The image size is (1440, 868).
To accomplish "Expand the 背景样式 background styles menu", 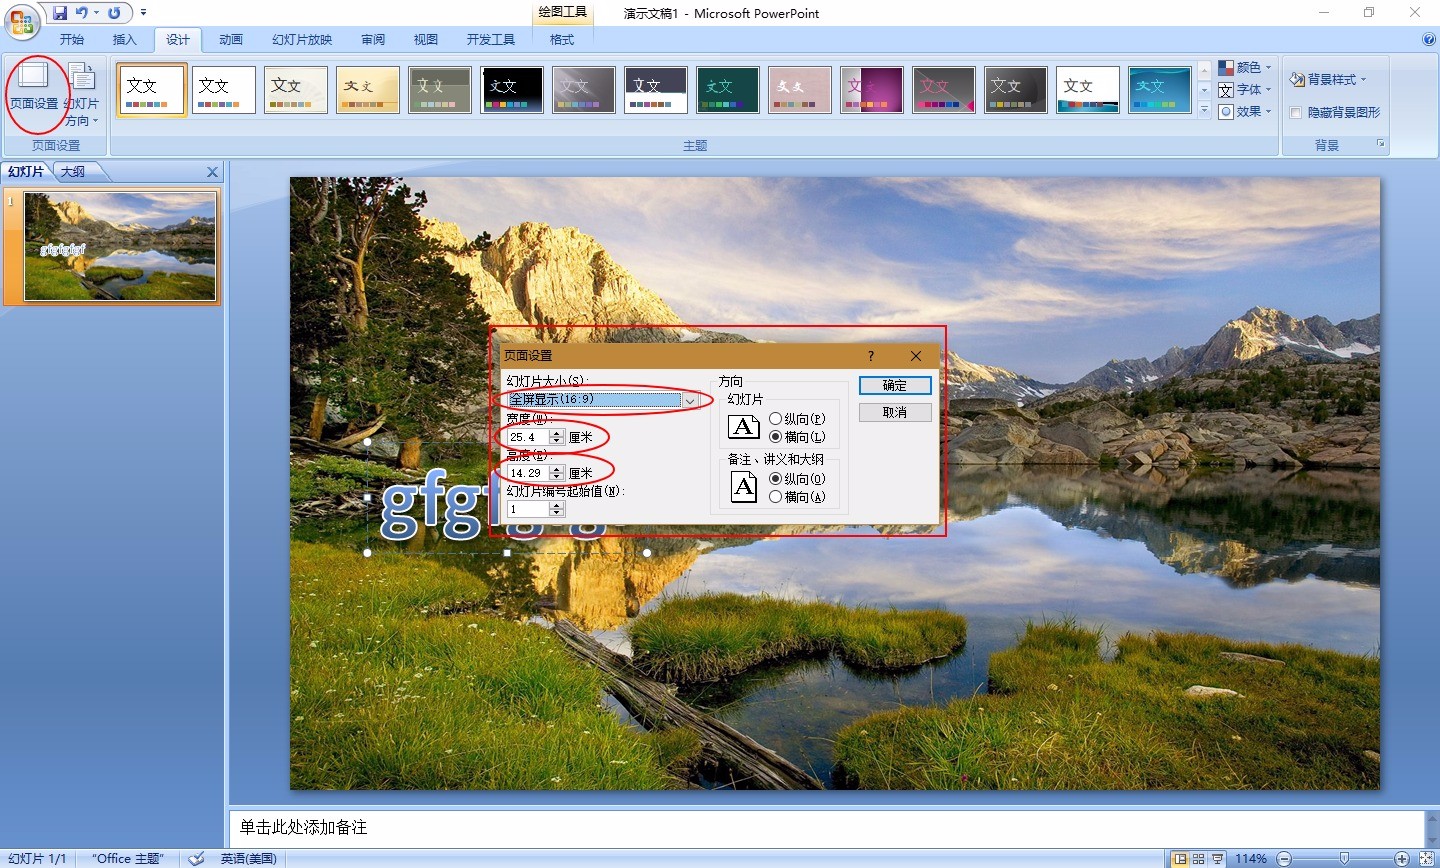I will [x=1328, y=79].
